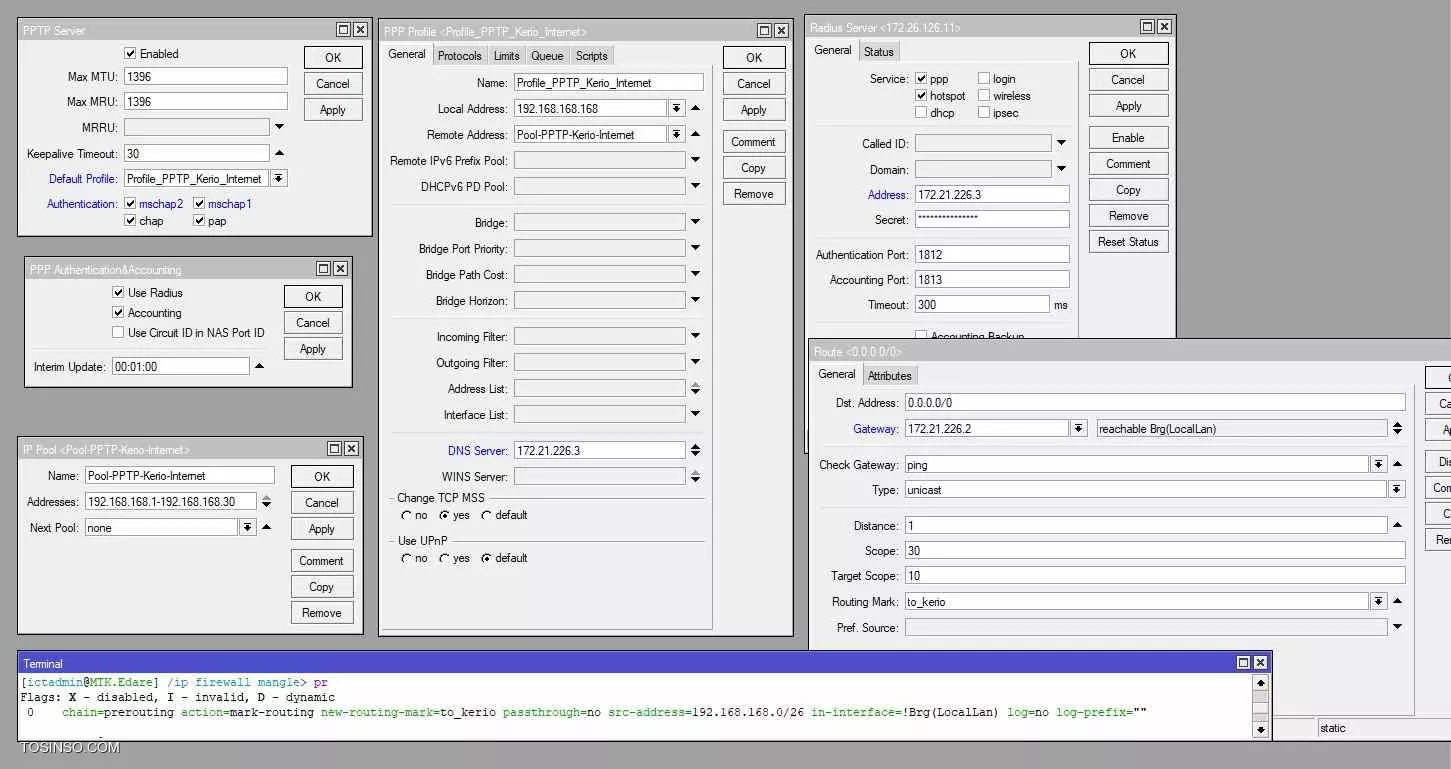
Task: Open Check Gateway dropdown in Route window
Action: [x=1378, y=464]
